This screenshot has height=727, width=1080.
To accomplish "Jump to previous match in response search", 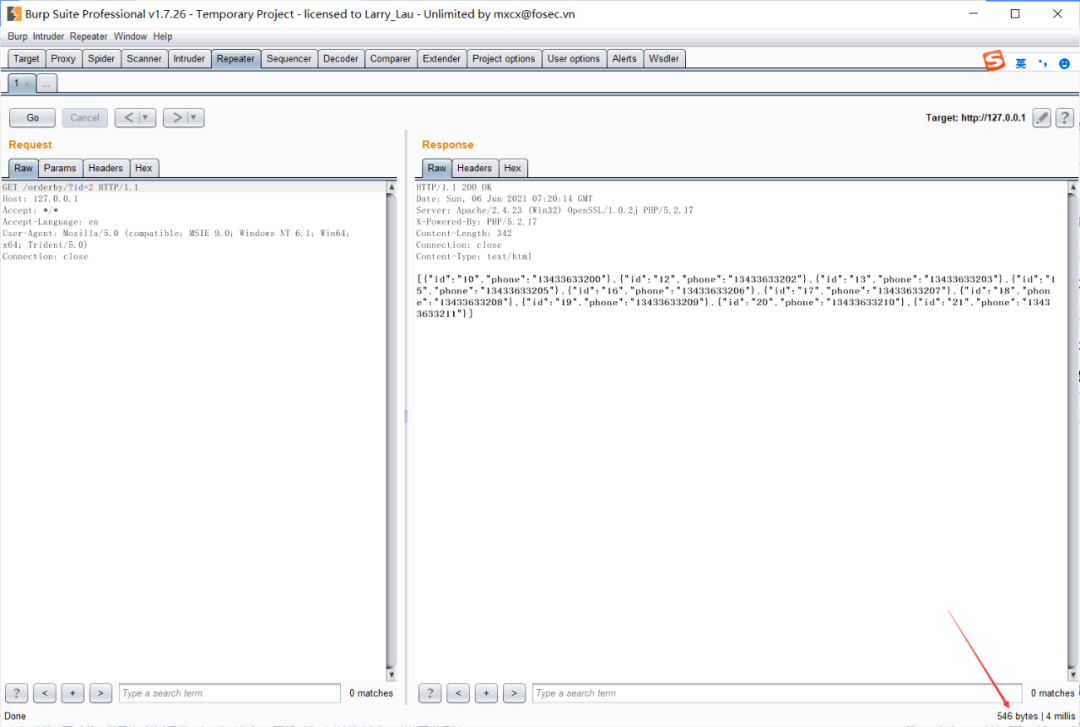I will 458,693.
